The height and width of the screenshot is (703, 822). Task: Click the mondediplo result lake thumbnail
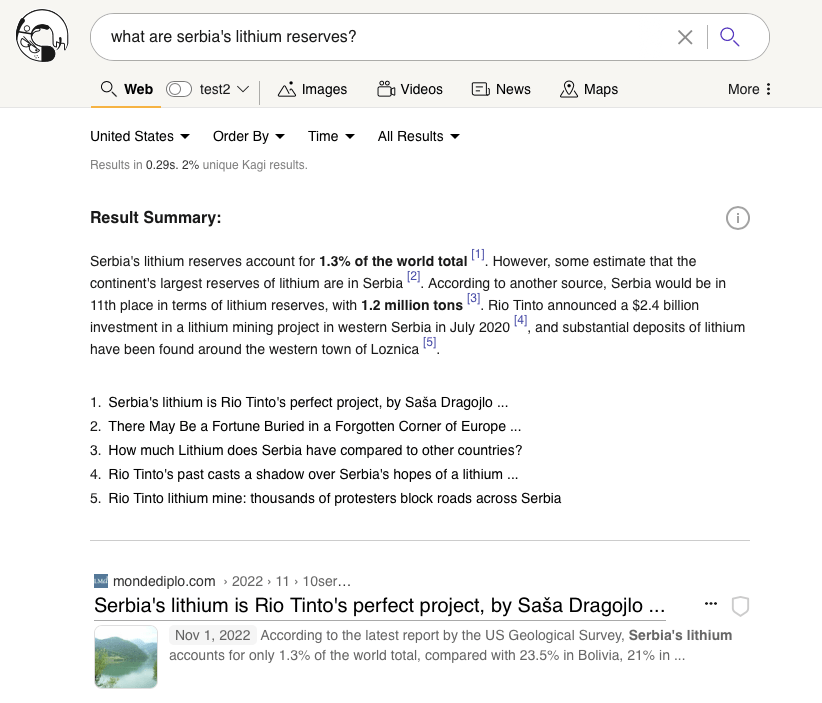(126, 657)
